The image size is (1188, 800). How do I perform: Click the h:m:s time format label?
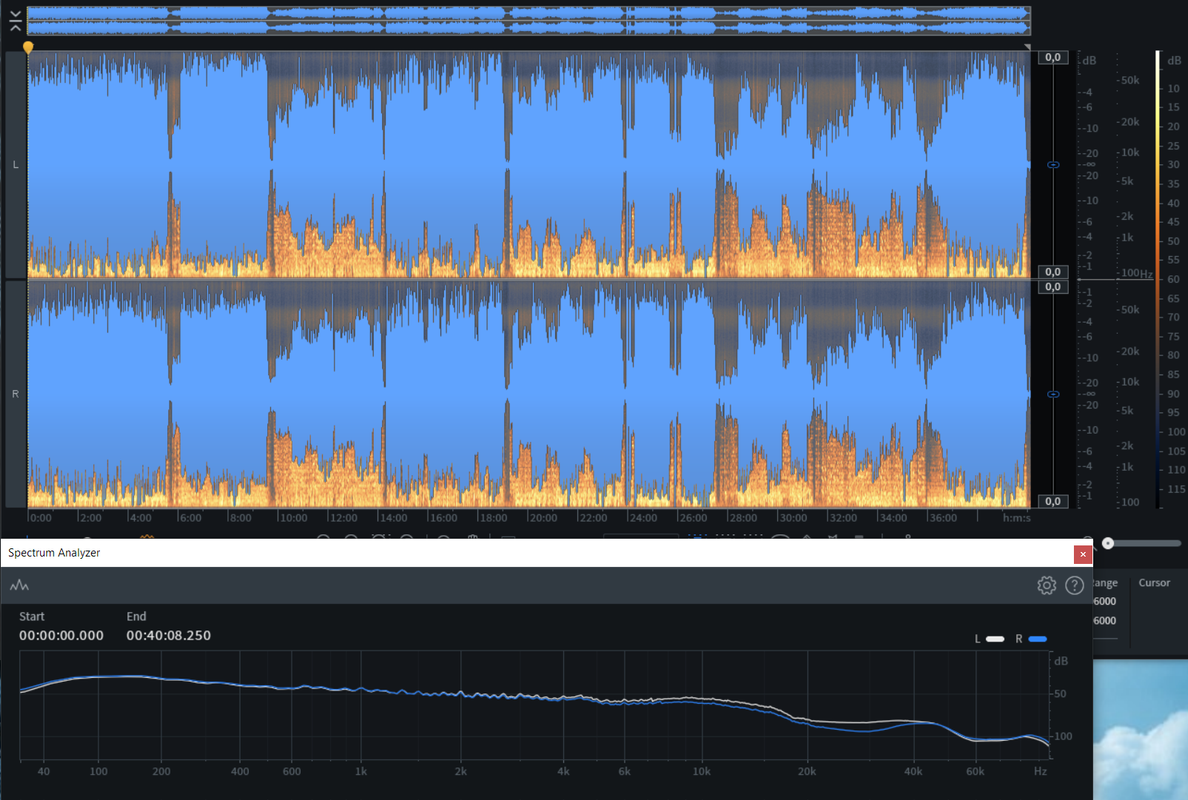tap(1016, 517)
